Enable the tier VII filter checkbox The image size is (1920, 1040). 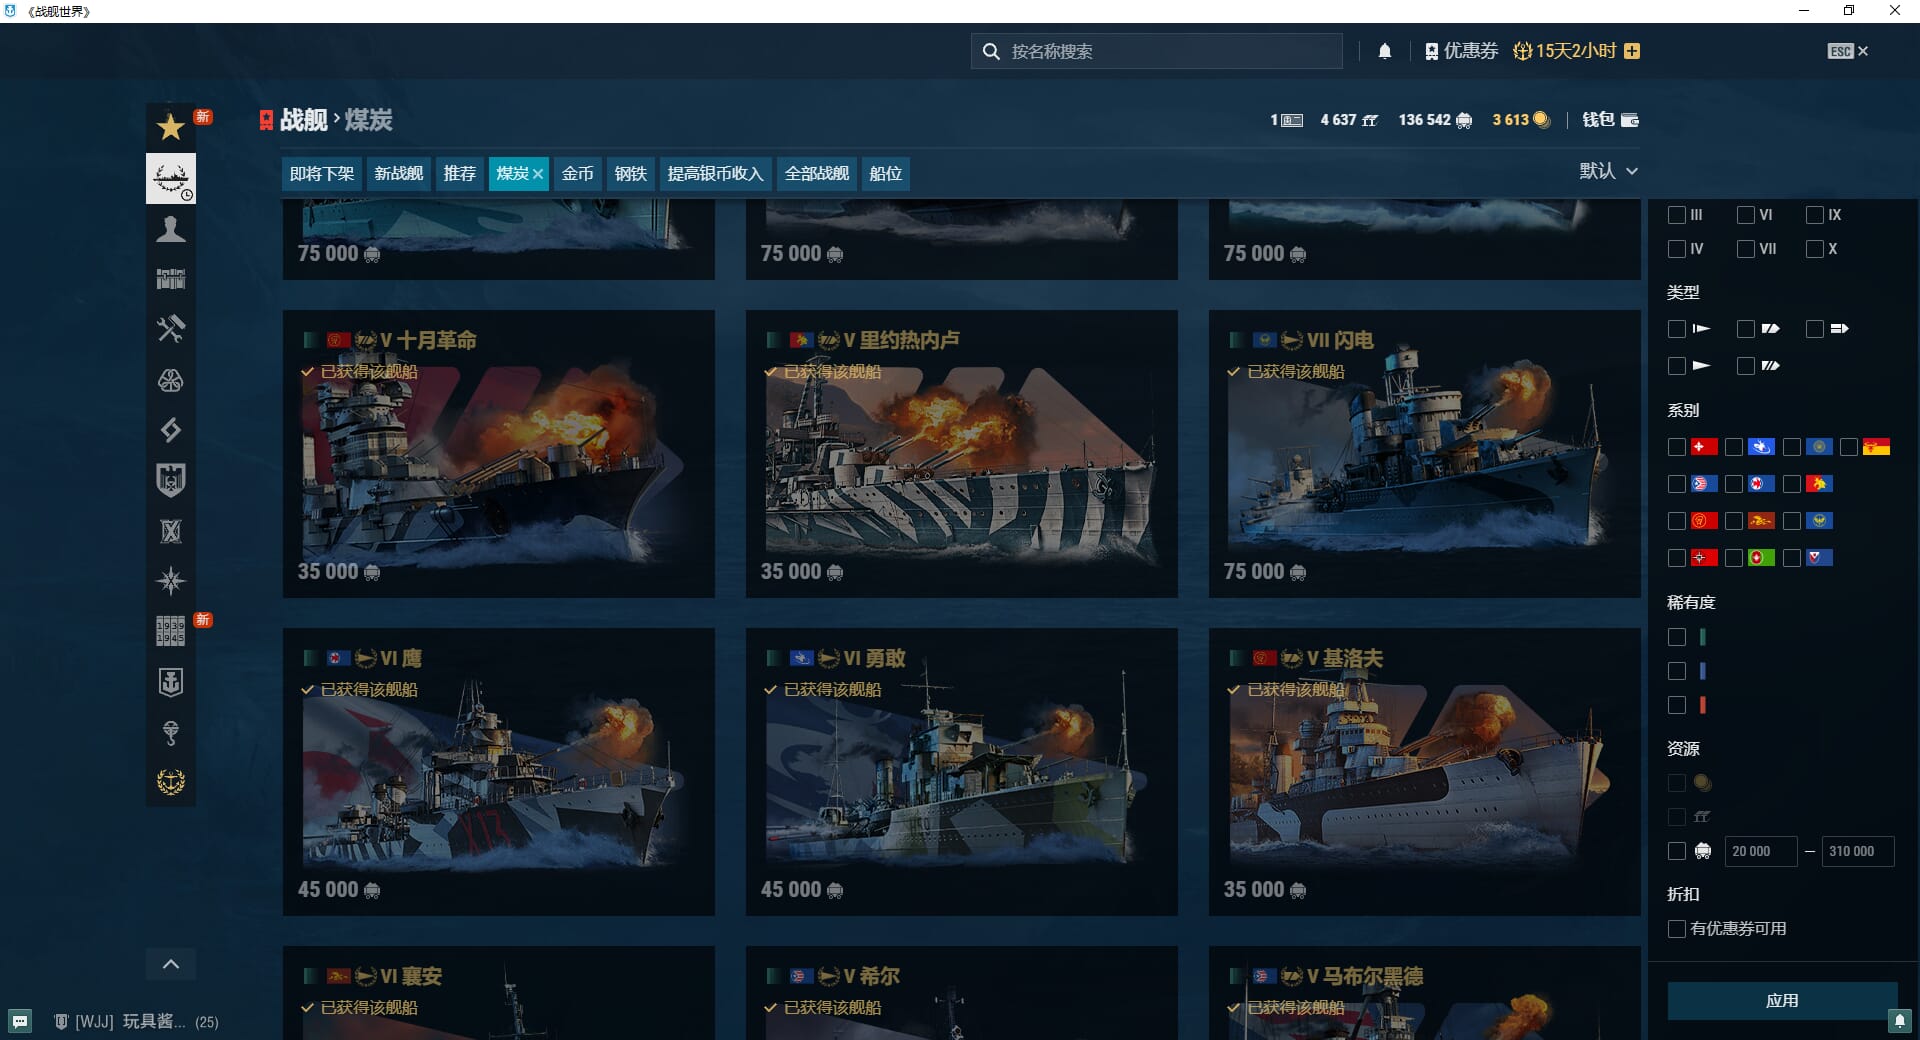click(x=1746, y=249)
